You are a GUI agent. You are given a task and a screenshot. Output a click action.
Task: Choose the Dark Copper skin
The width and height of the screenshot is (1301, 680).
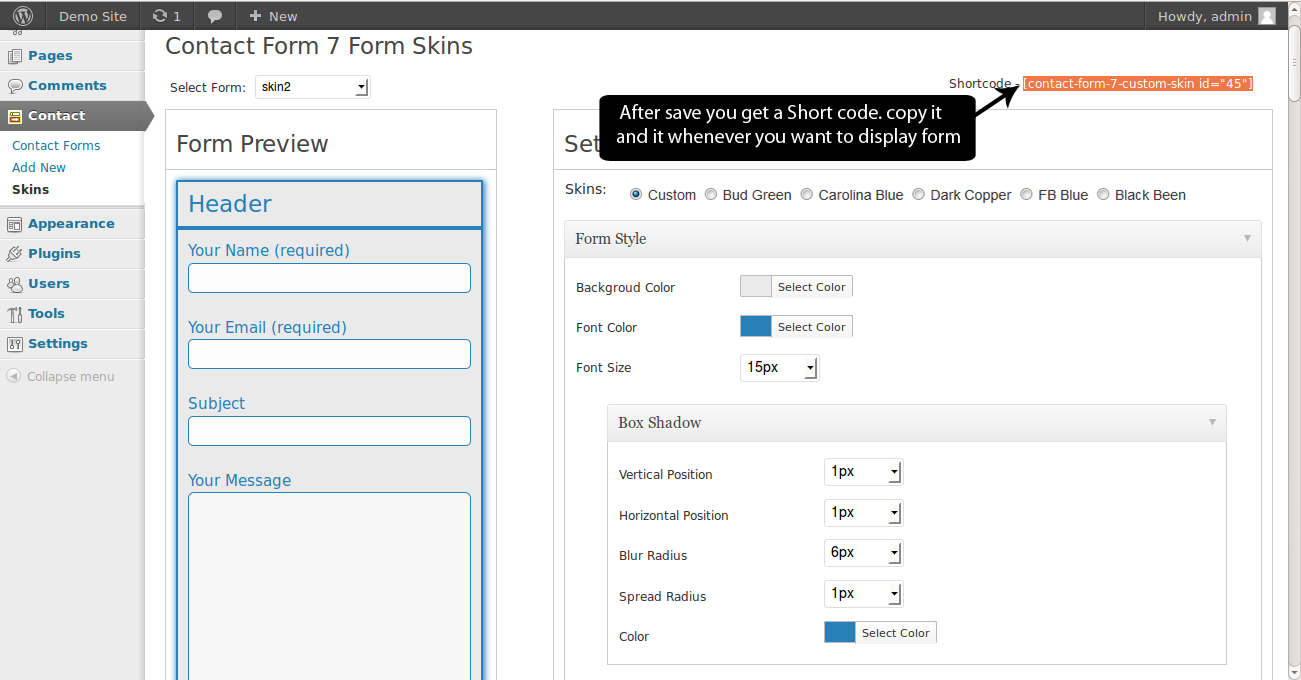click(919, 195)
